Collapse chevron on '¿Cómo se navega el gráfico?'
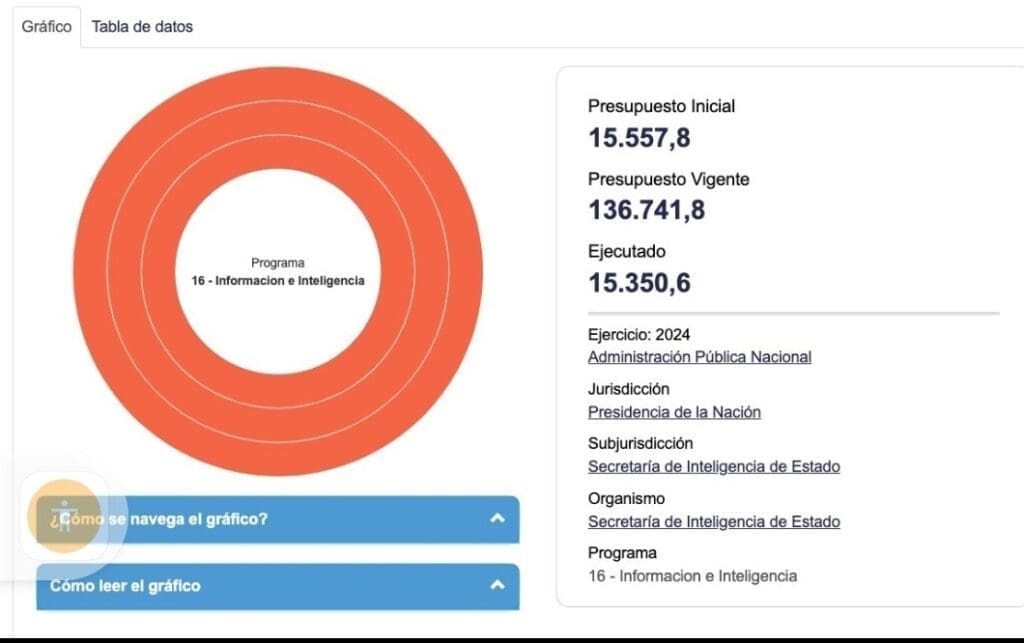This screenshot has width=1024, height=643. click(x=497, y=519)
